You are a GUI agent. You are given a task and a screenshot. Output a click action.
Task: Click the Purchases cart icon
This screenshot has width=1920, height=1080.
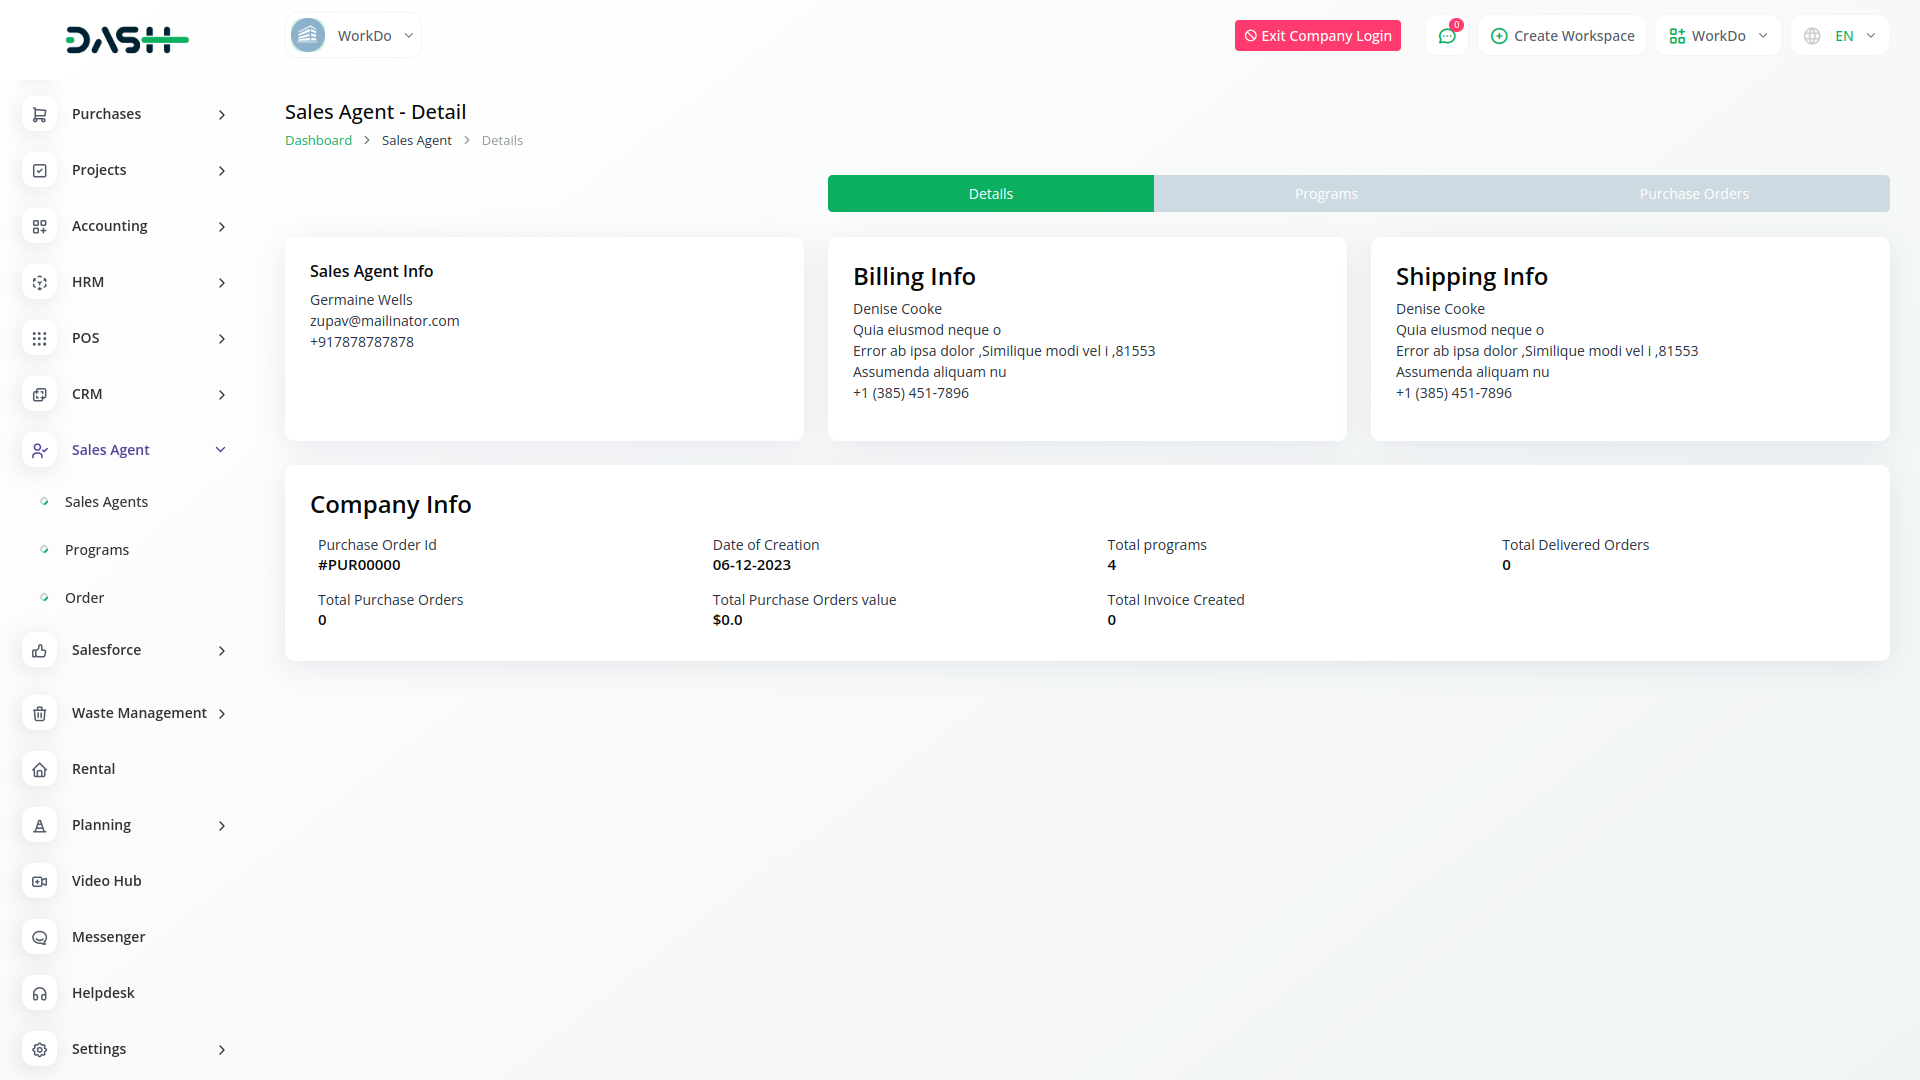pyautogui.click(x=39, y=115)
